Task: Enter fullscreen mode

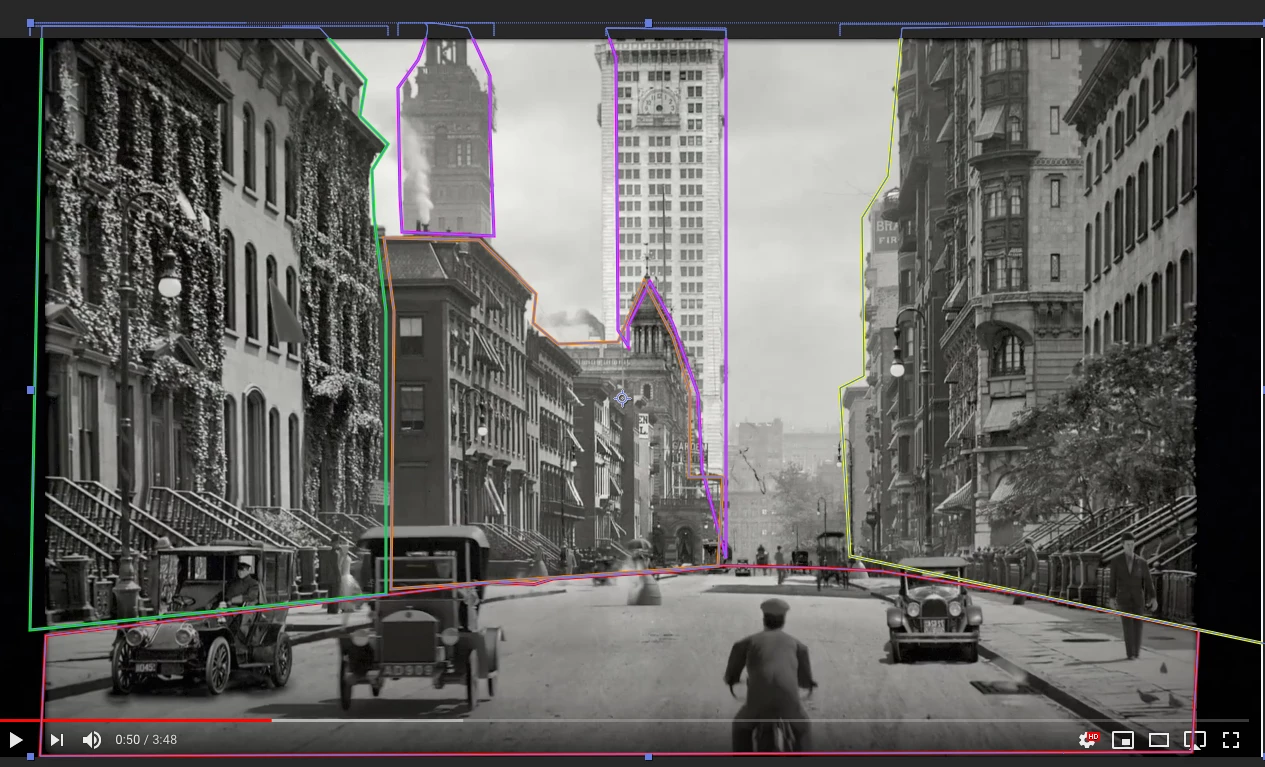Action: 1231,740
